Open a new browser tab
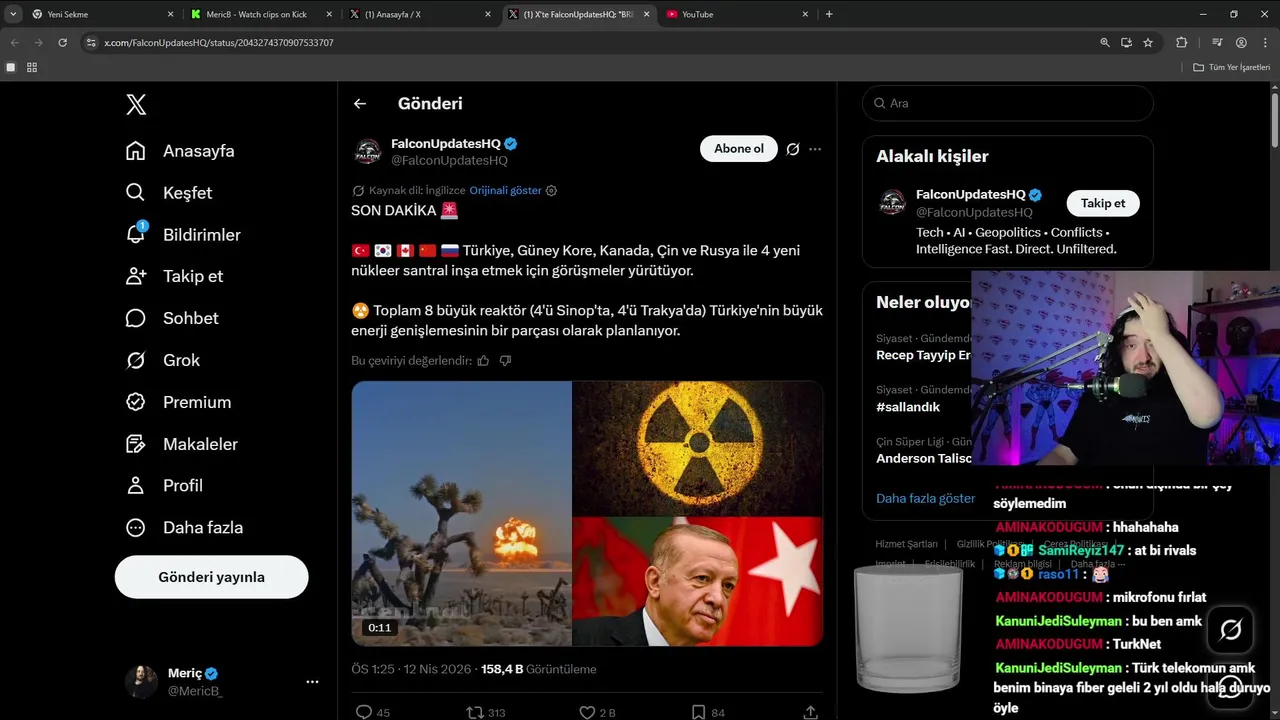Image resolution: width=1280 pixels, height=720 pixels. 829,14
